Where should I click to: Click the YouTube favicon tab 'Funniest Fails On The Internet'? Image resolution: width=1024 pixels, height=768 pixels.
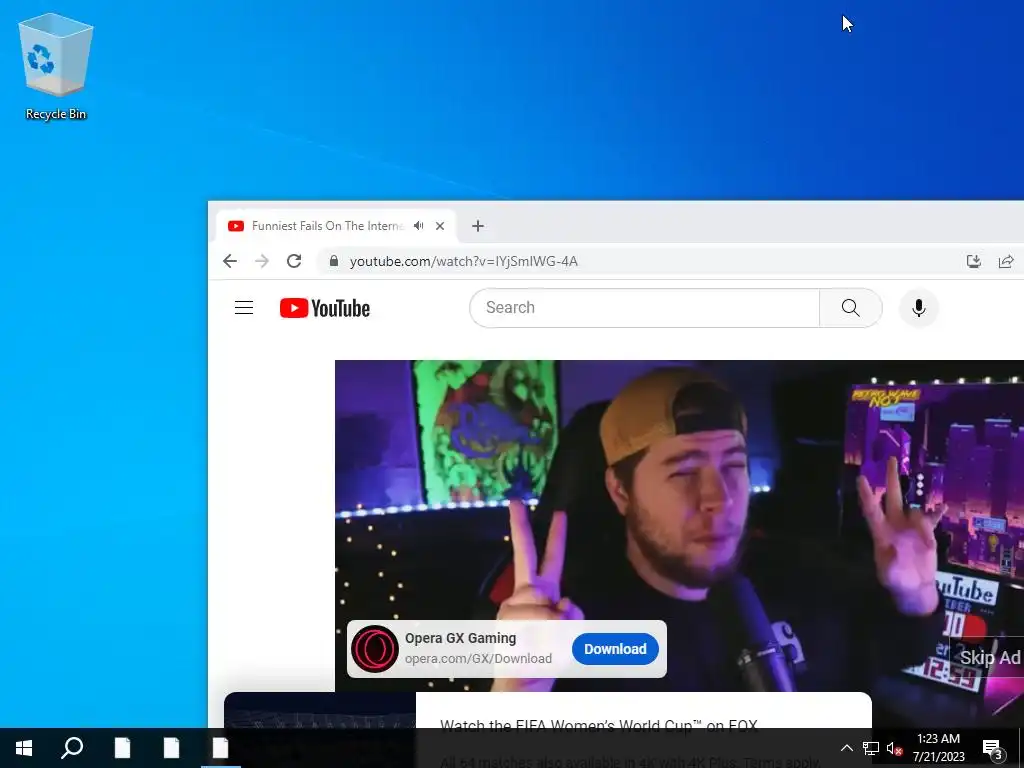tap(336, 226)
